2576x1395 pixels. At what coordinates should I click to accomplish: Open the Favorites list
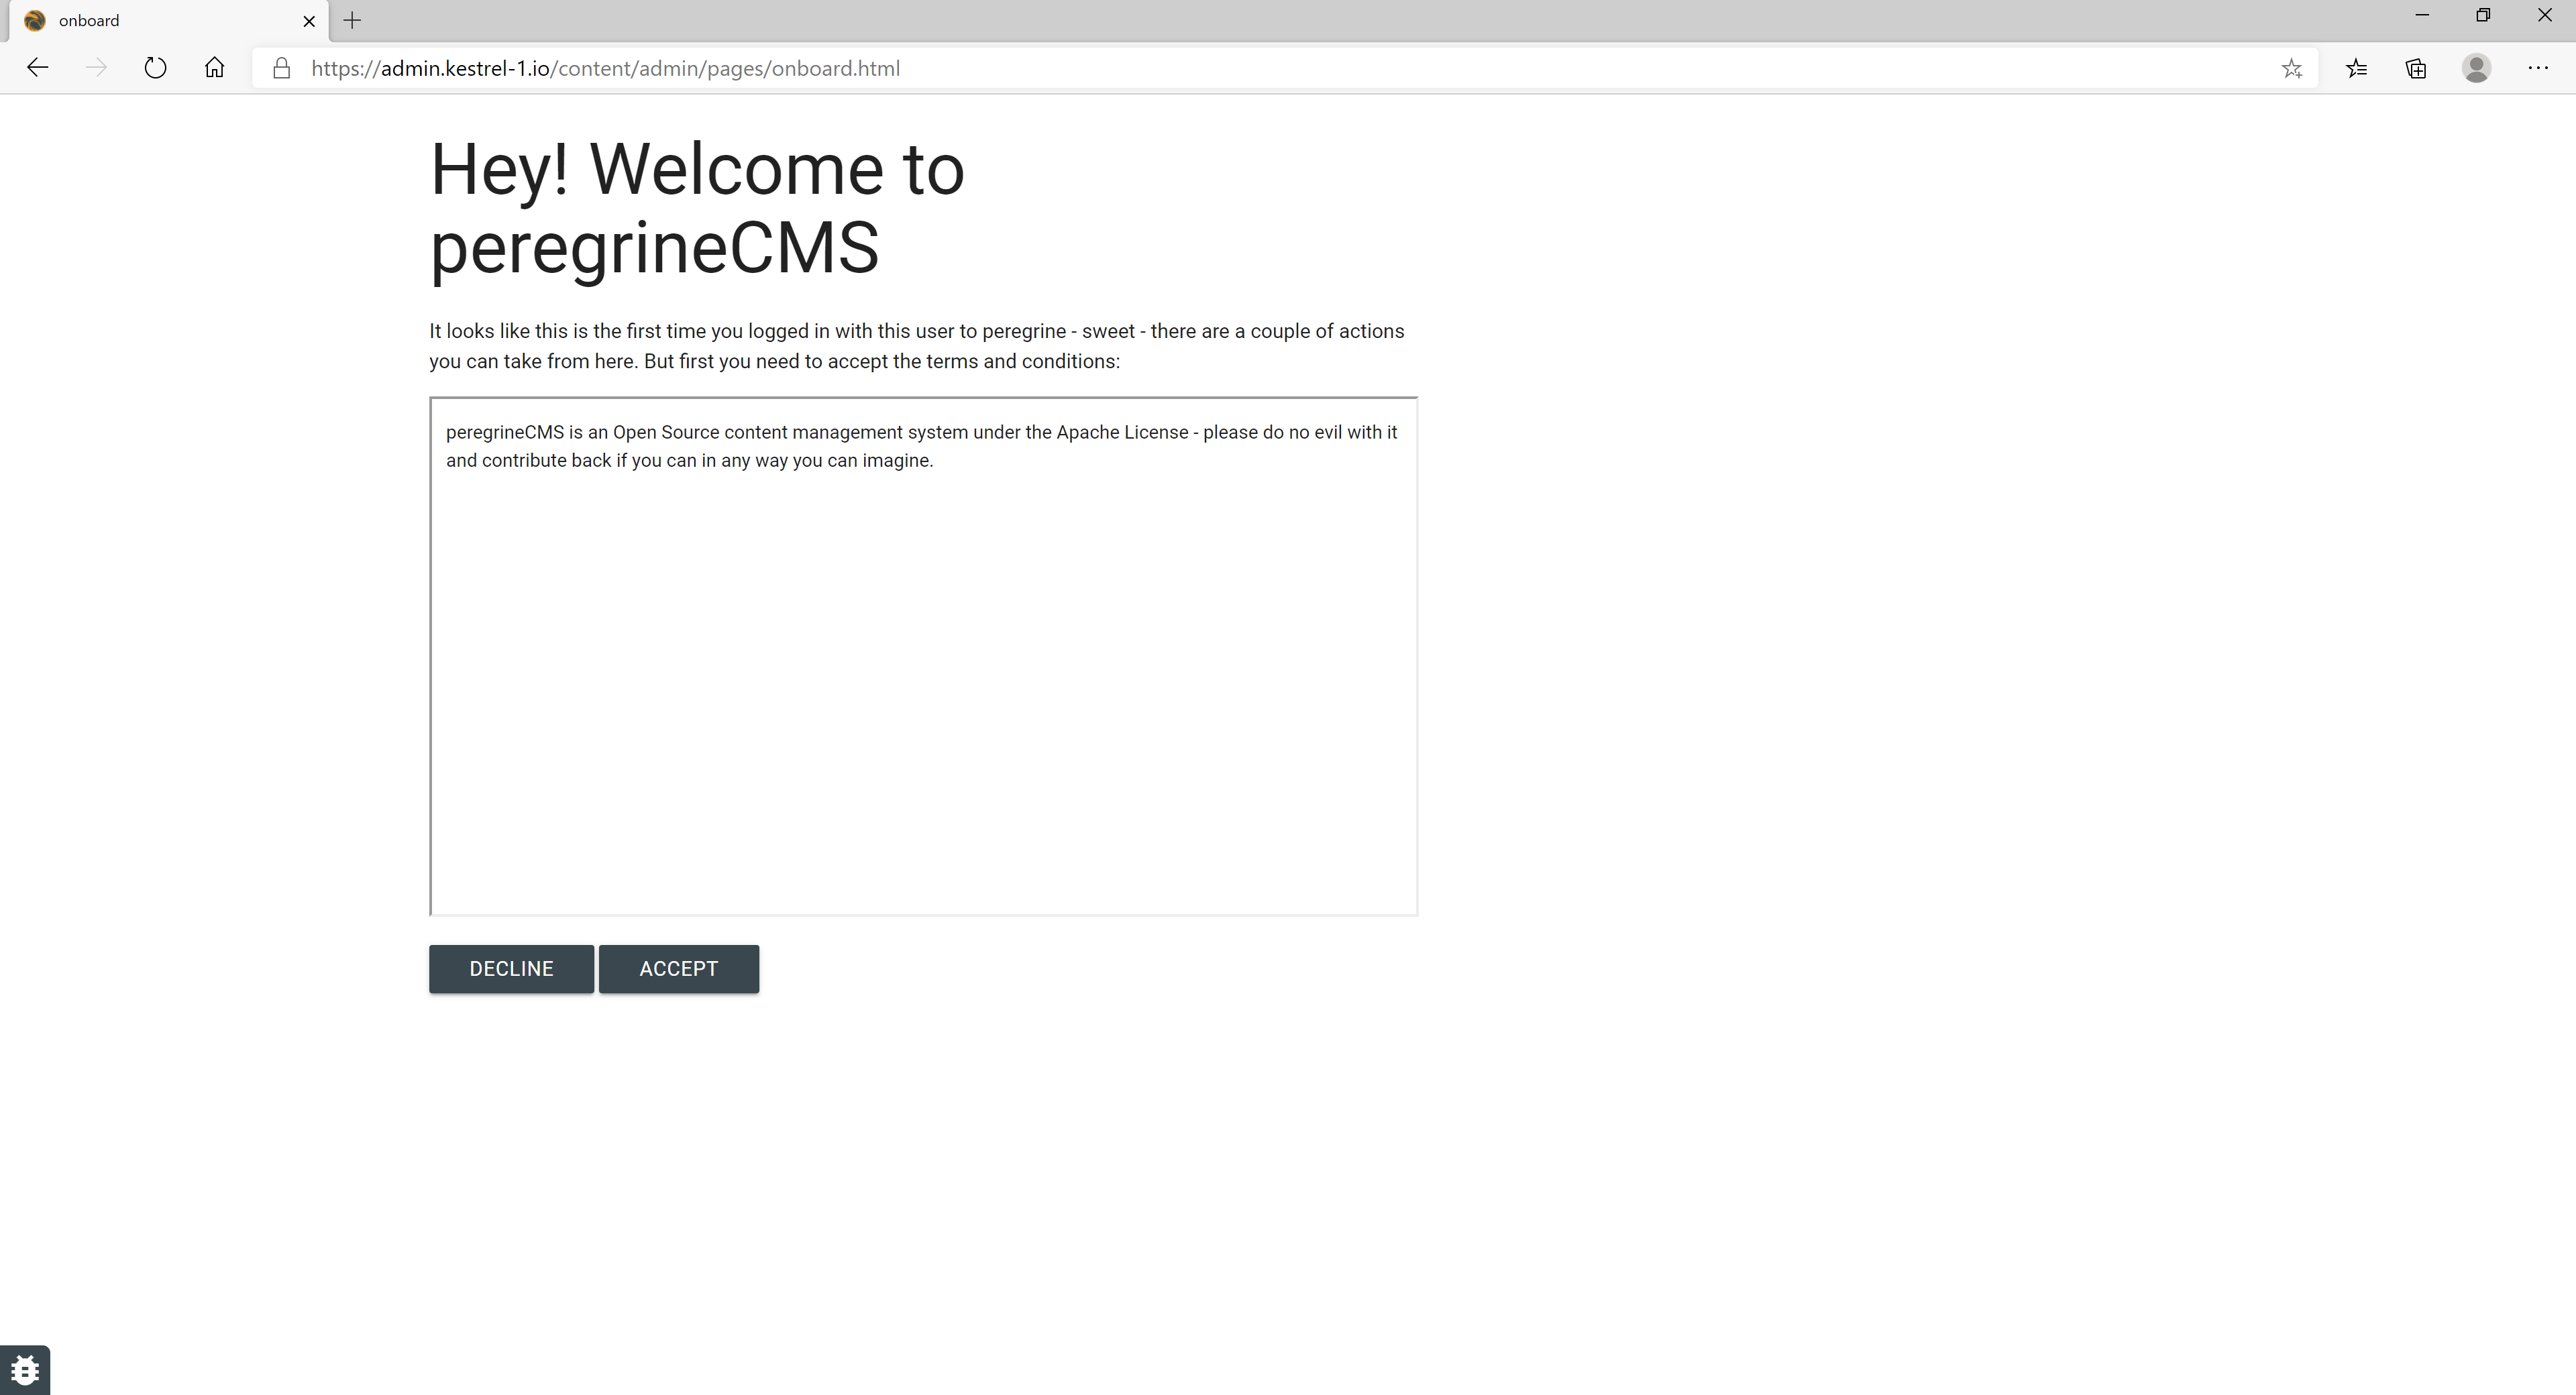coord(2356,68)
